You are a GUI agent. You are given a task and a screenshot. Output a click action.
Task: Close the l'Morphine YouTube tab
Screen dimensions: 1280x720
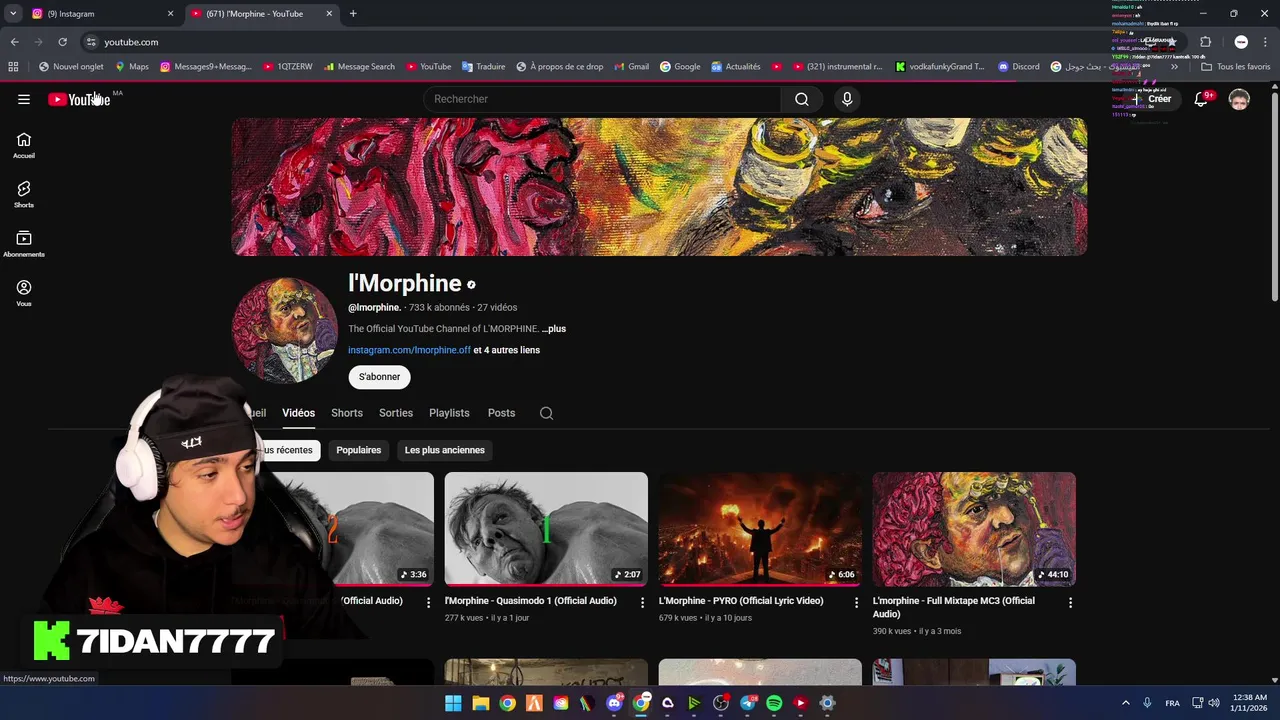pos(329,14)
